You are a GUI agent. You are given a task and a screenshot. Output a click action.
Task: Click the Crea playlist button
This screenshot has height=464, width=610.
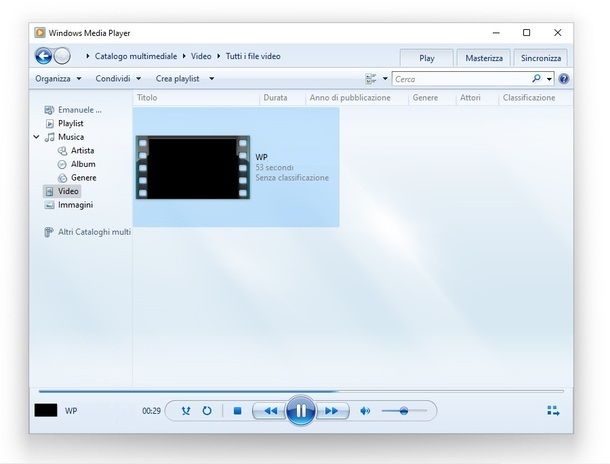point(177,79)
